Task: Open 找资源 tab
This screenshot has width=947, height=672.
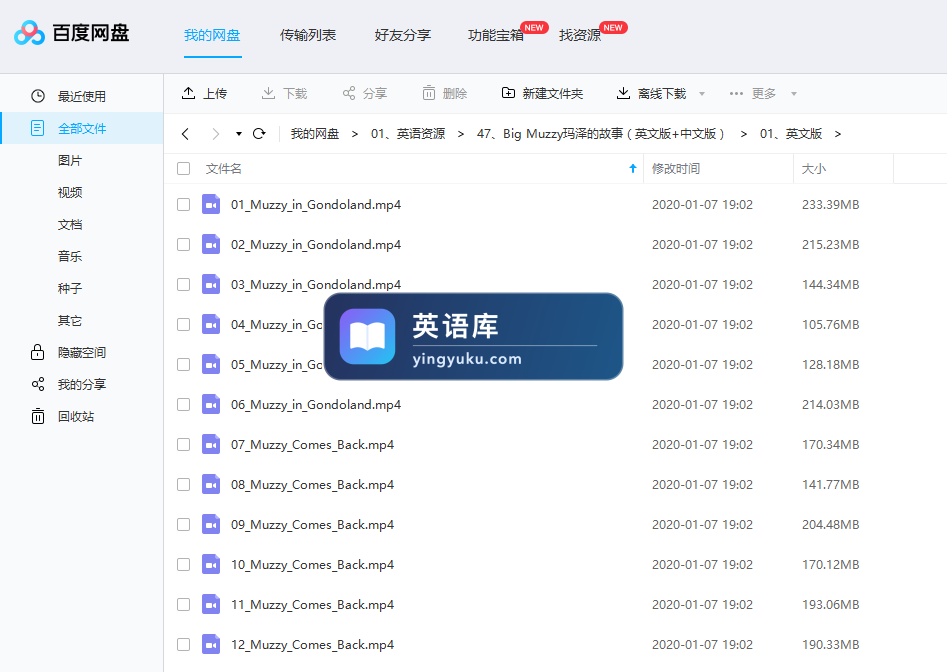Action: (x=580, y=35)
